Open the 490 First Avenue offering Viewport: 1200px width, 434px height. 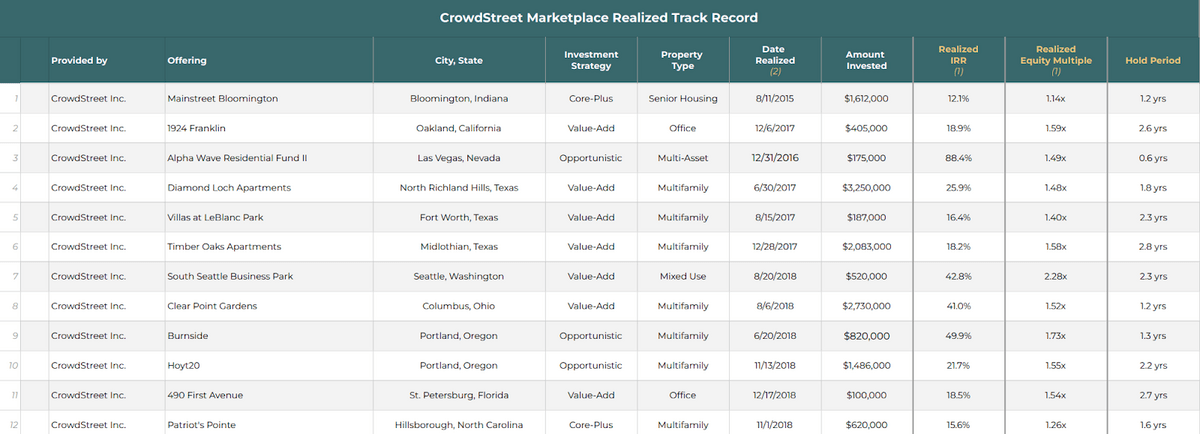[x=207, y=395]
